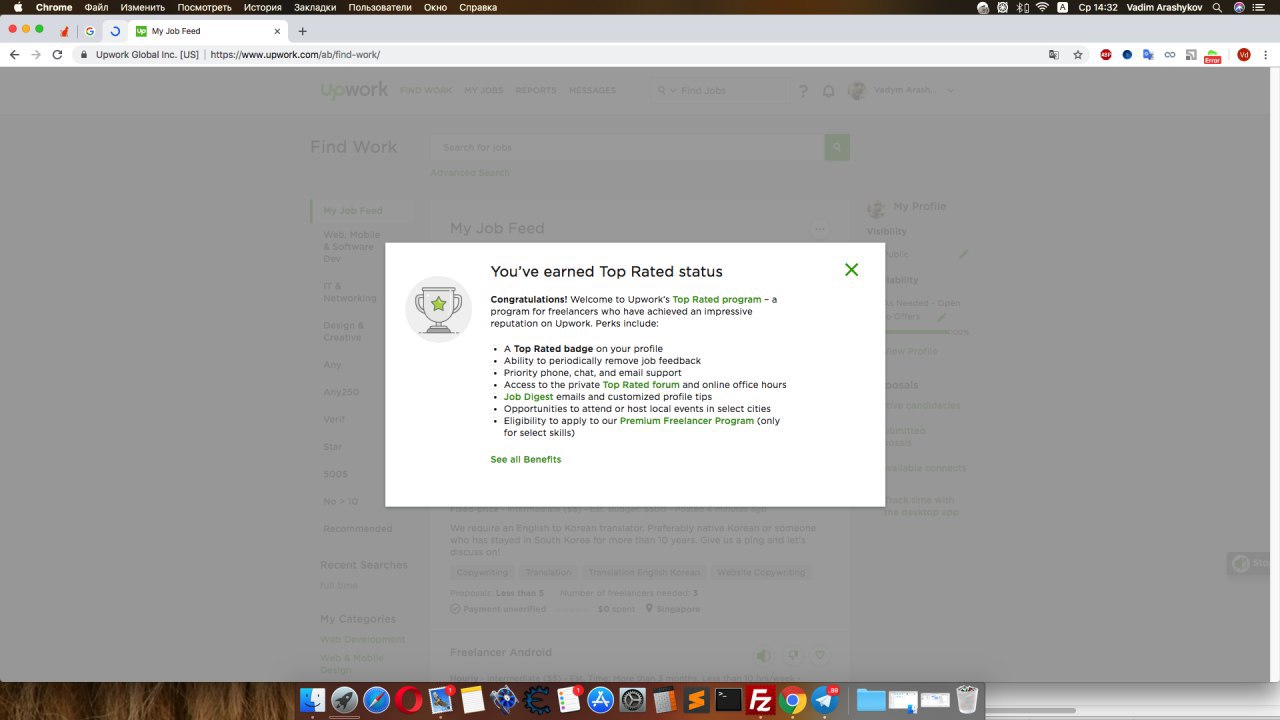Open the Top Rated program link
Viewport: 1280px width, 720px height.
[x=716, y=299]
